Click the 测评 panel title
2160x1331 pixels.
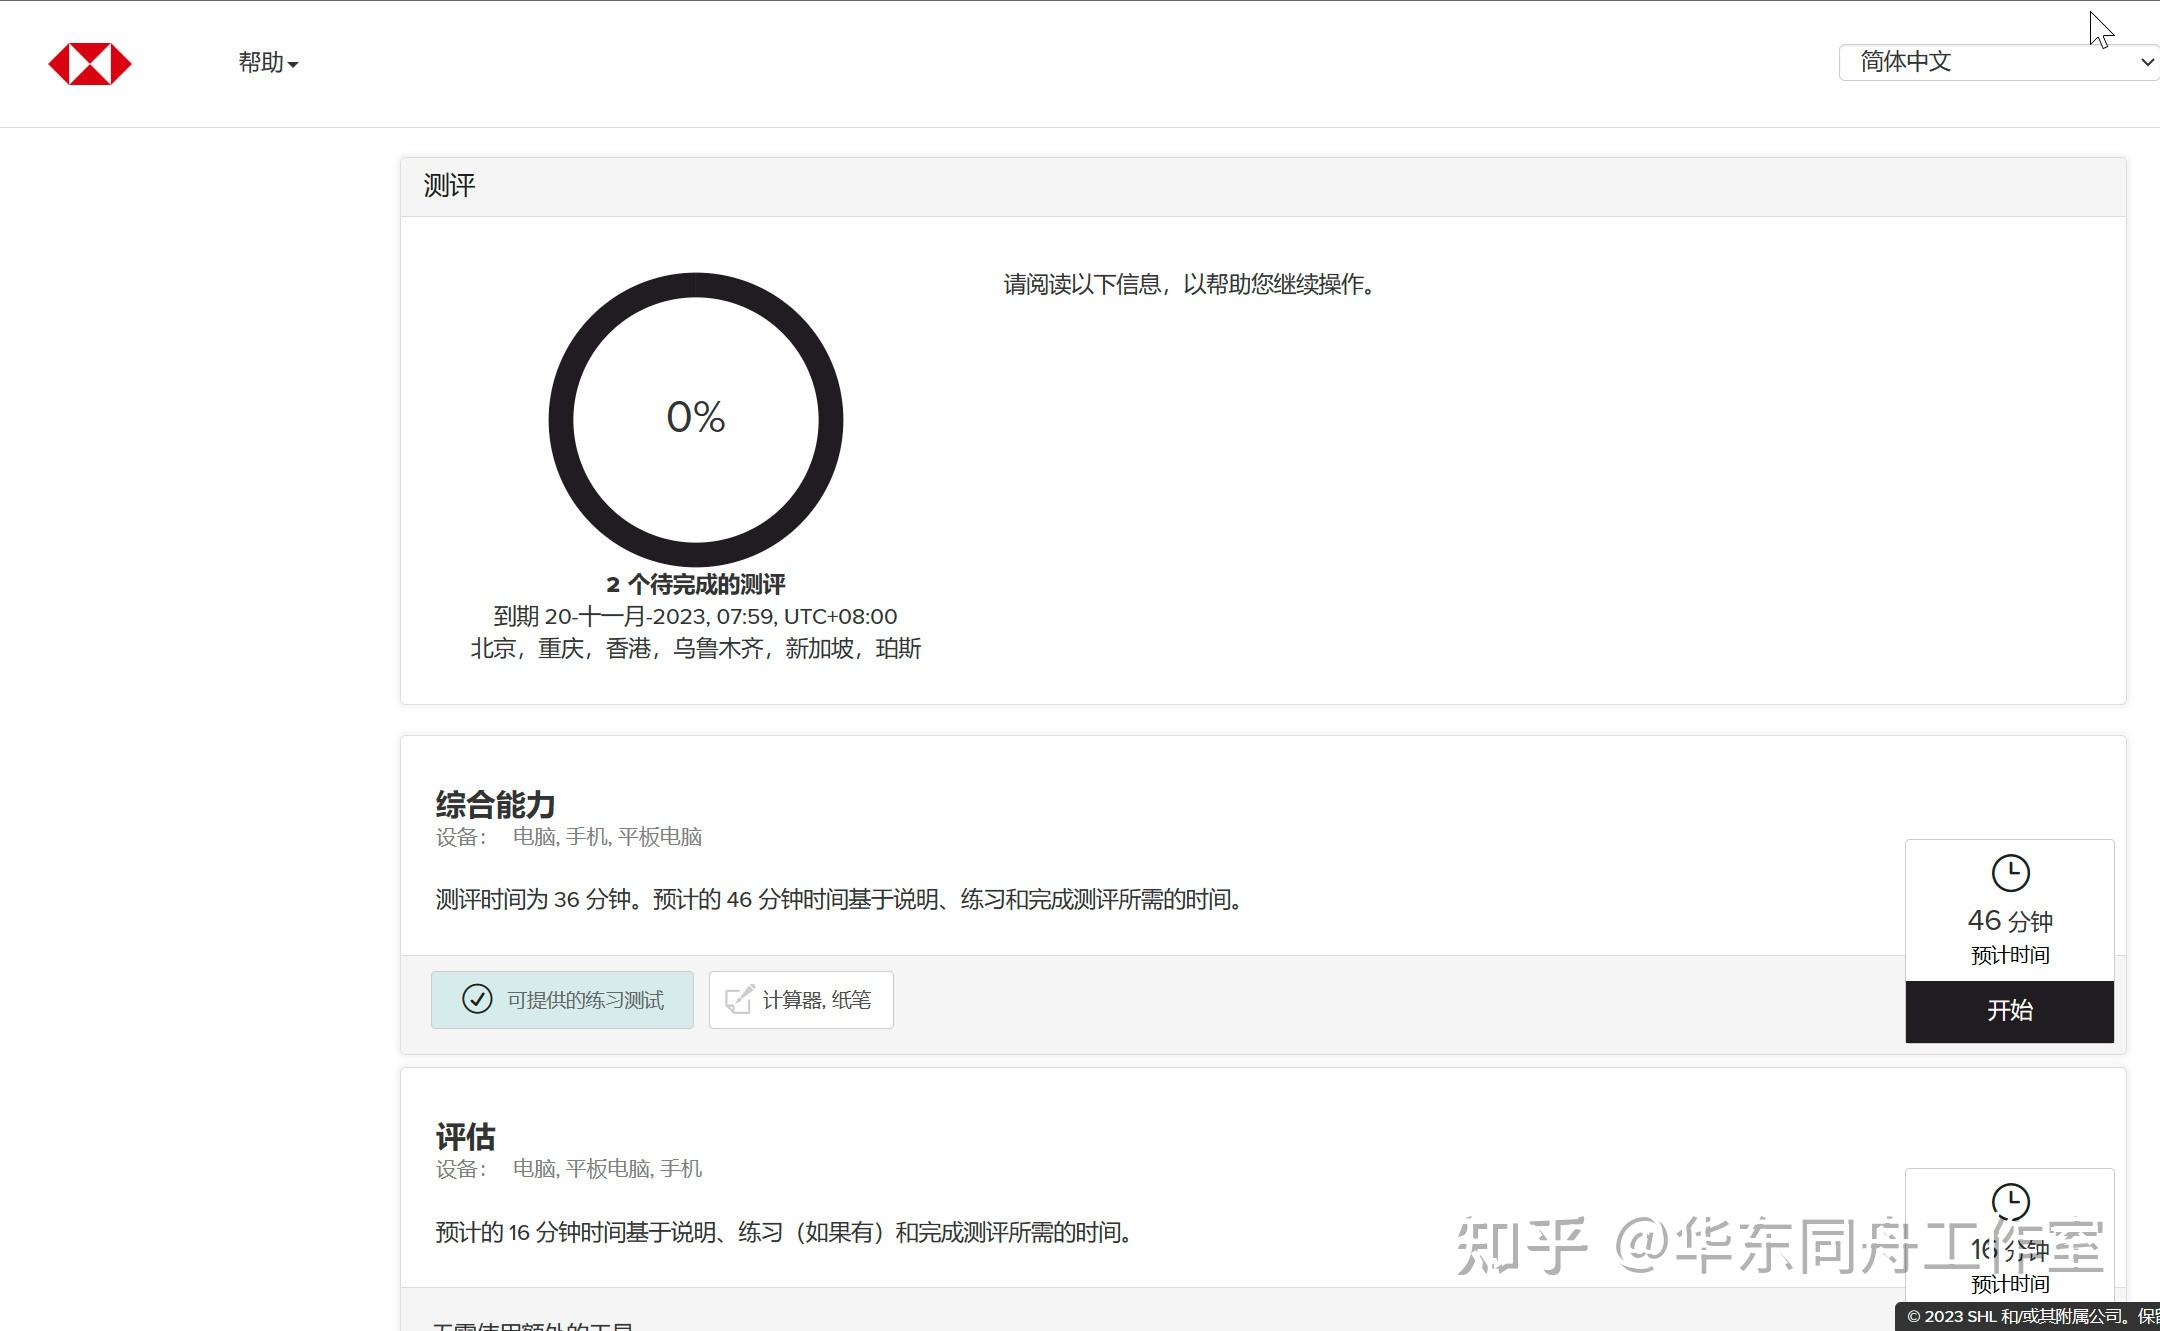tap(450, 185)
